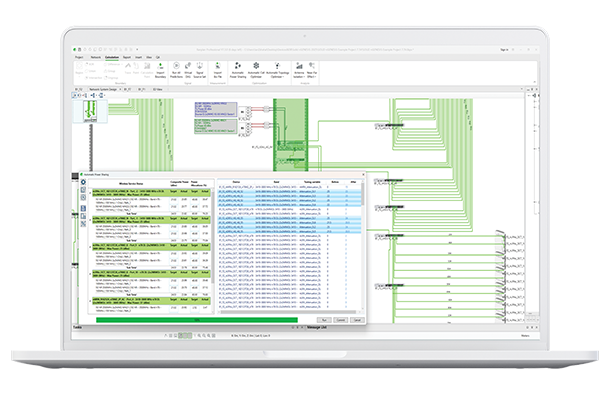Open the Report ribbon tab
The height and width of the screenshot is (394, 609).
(x=127, y=57)
